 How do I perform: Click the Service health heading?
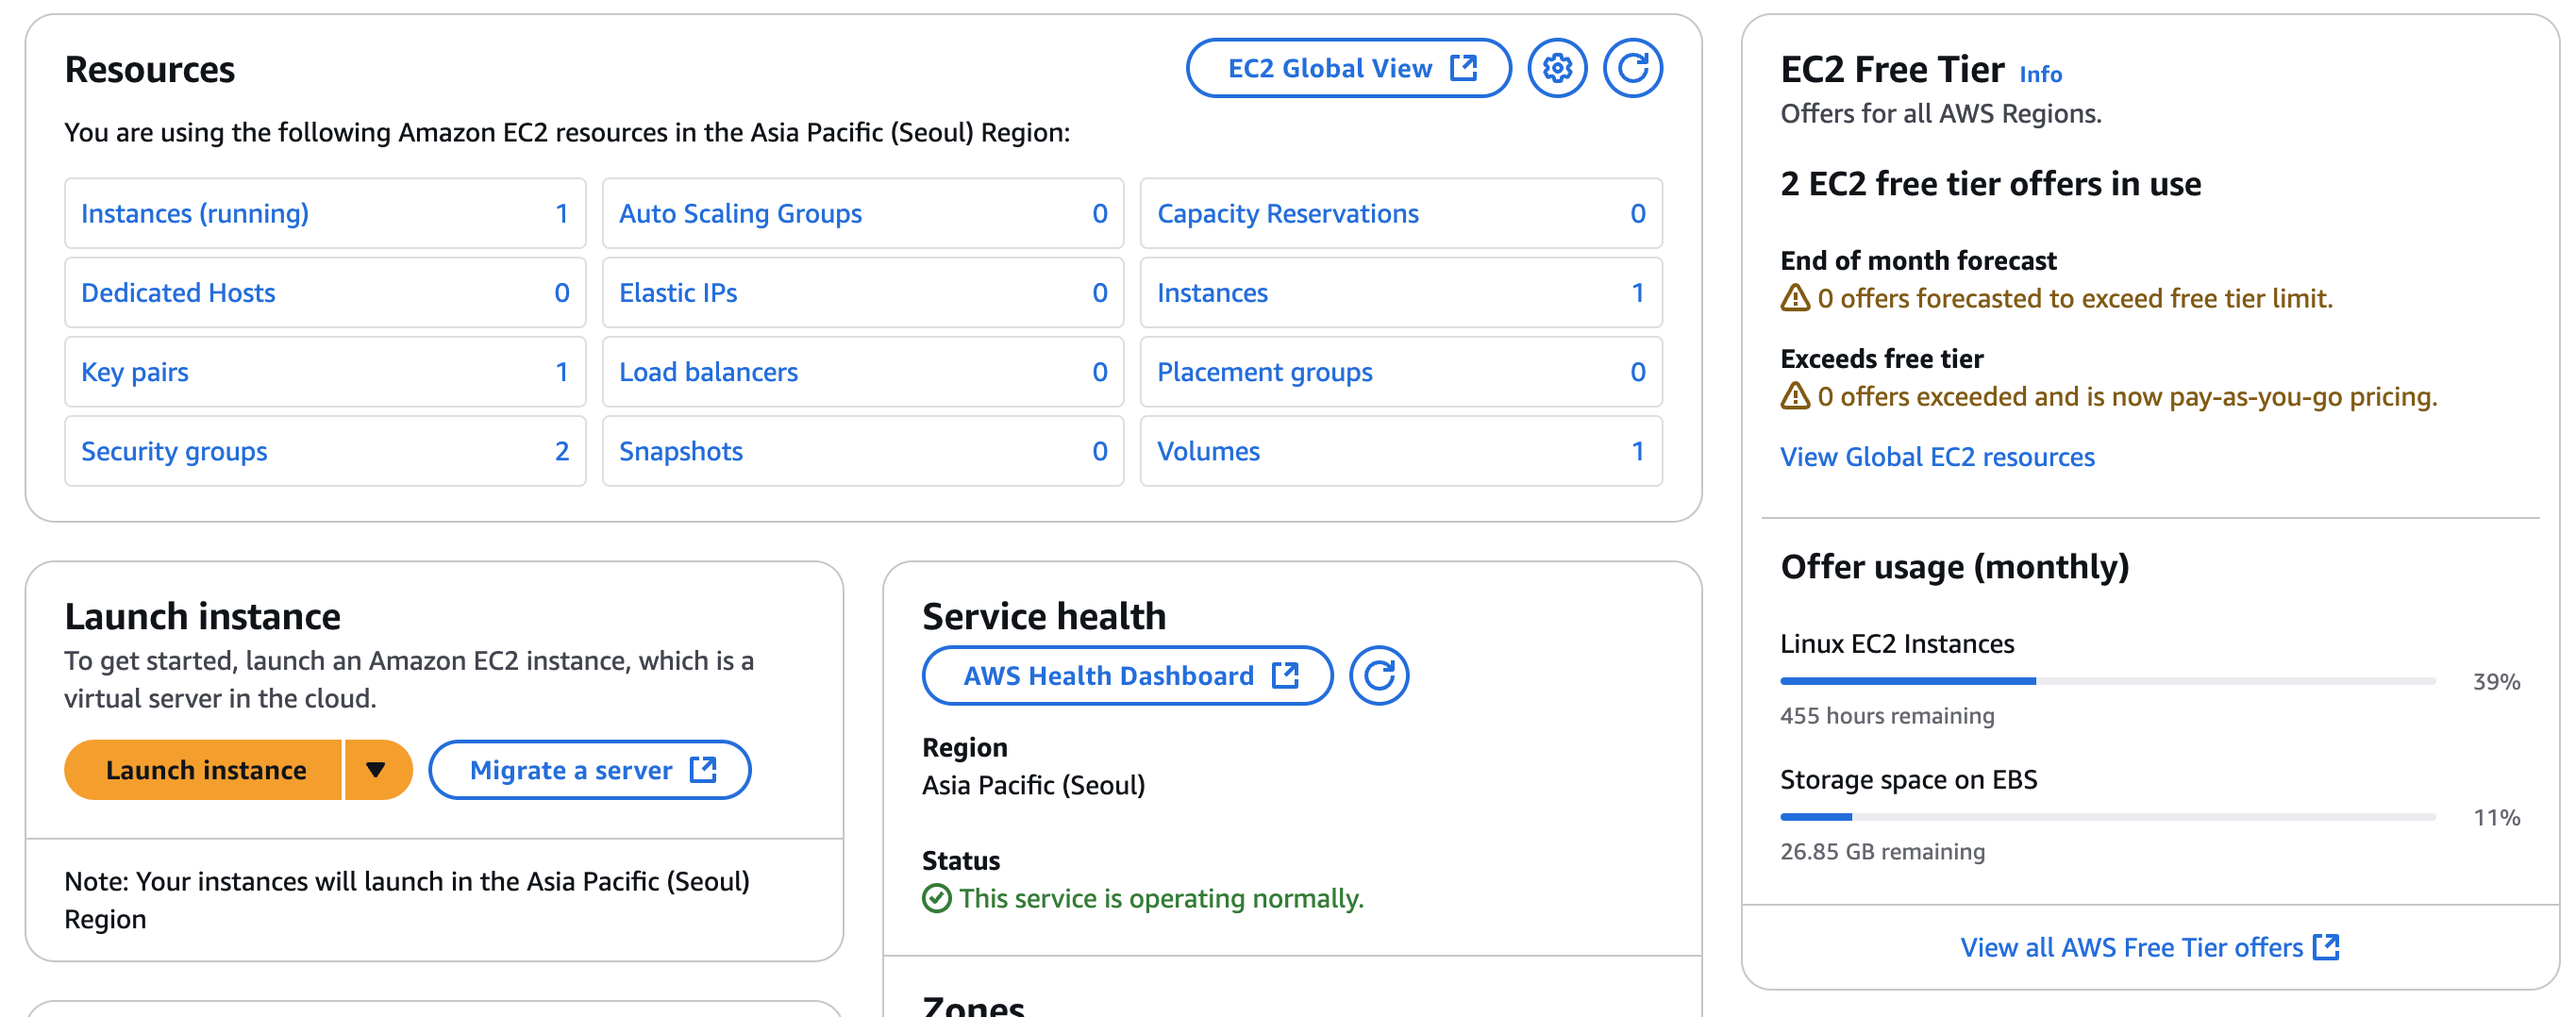click(x=1044, y=616)
